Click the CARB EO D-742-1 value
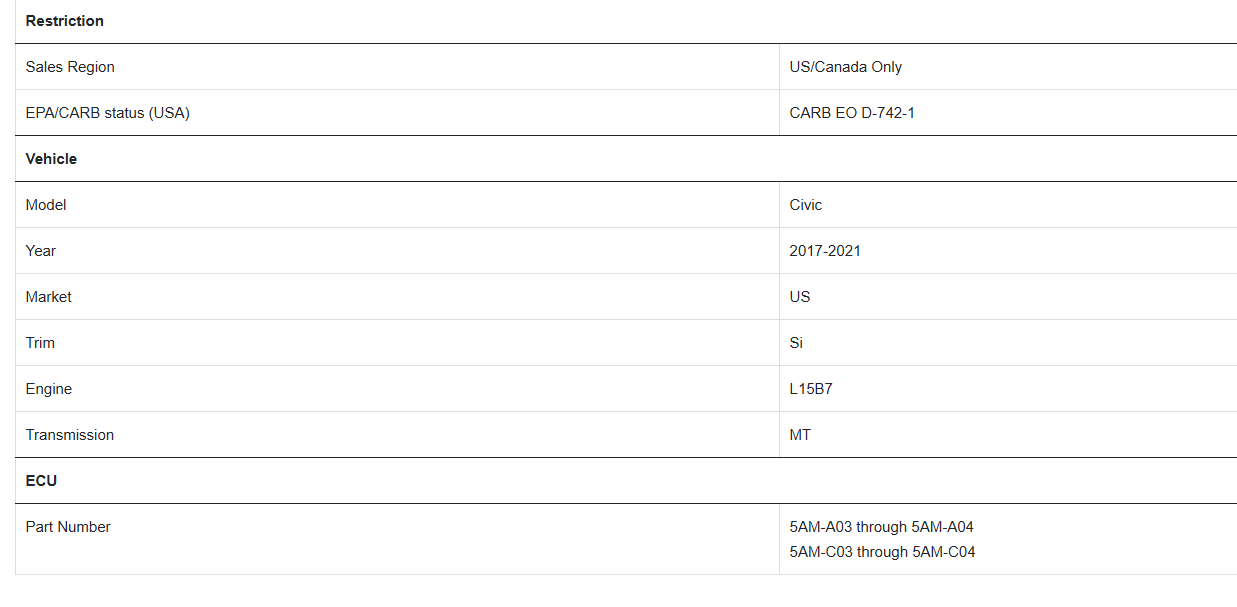Screen dimensions: 1237x607 point(852,113)
